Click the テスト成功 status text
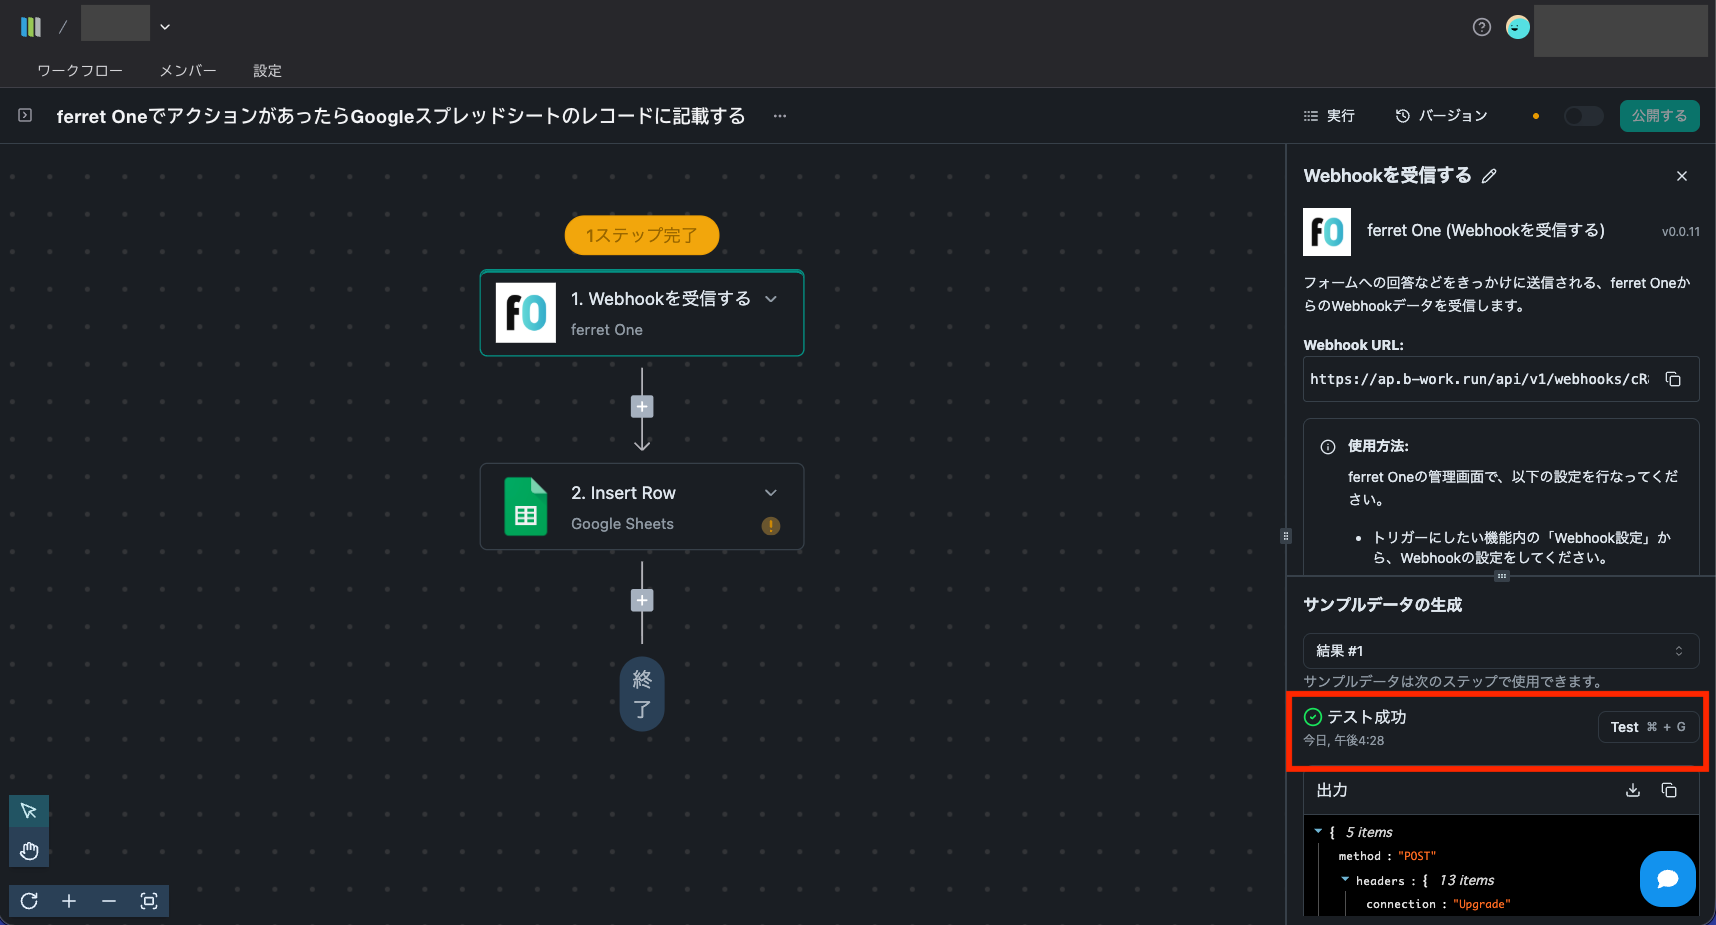The height and width of the screenshot is (925, 1716). point(1367,717)
